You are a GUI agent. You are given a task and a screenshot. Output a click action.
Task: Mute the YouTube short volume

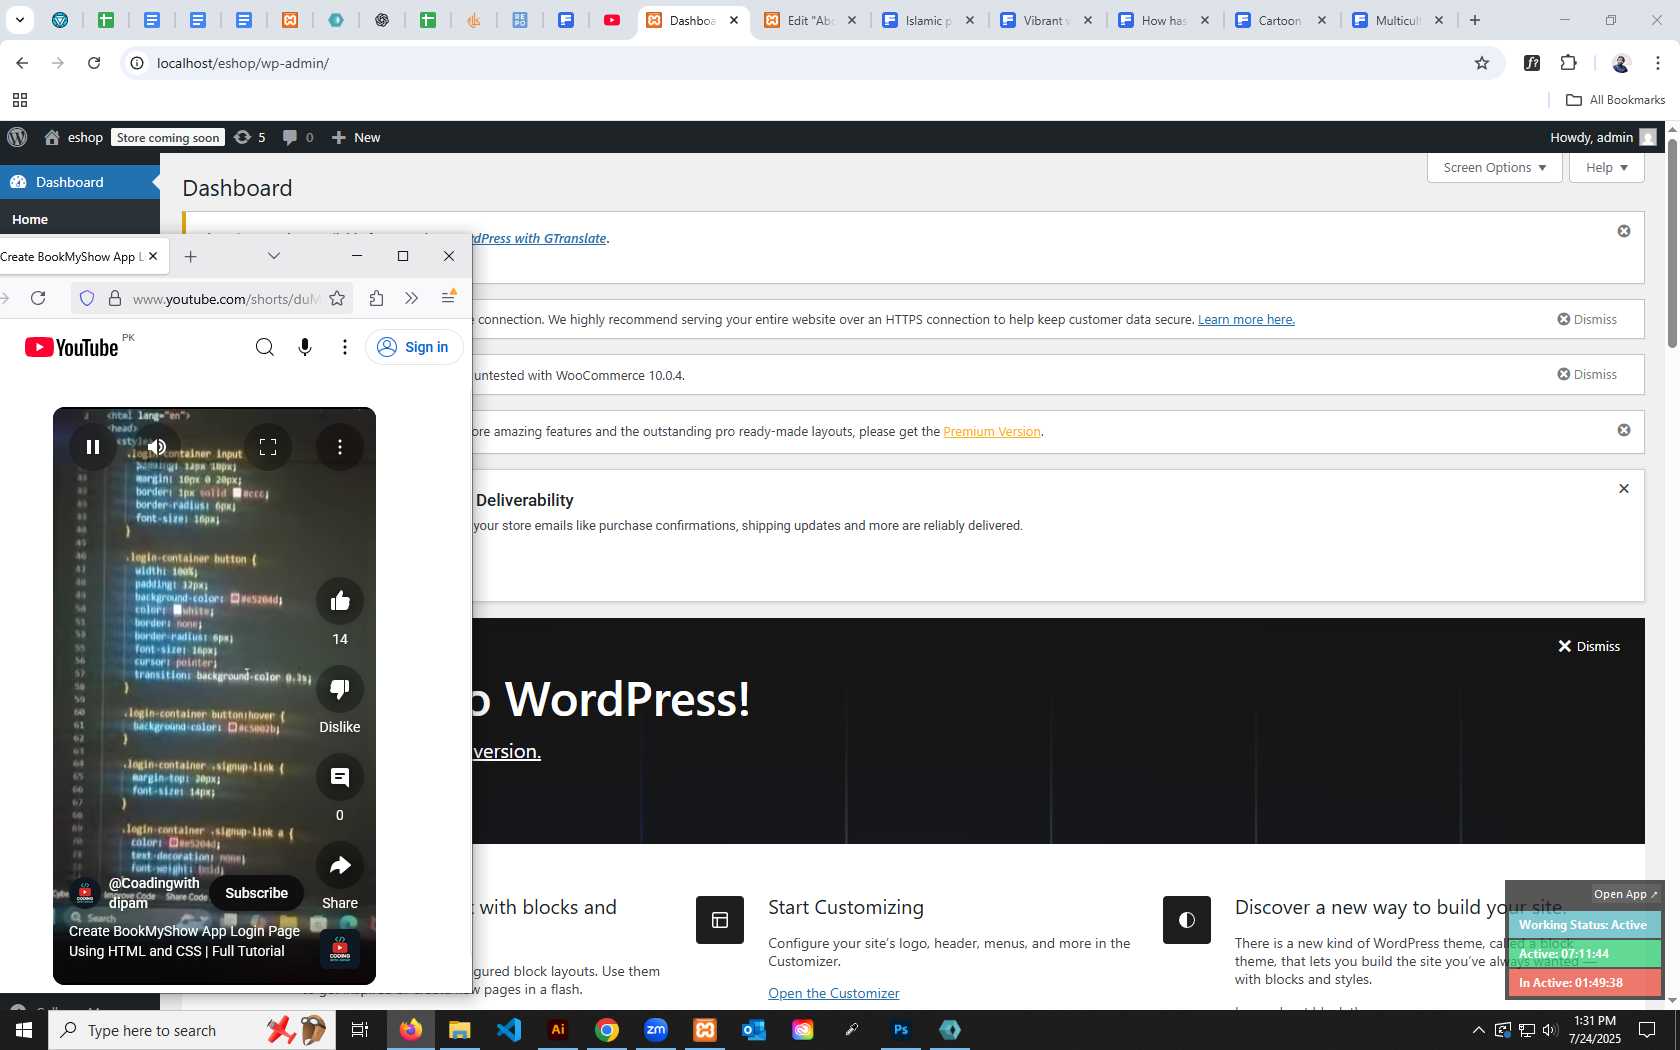point(157,447)
